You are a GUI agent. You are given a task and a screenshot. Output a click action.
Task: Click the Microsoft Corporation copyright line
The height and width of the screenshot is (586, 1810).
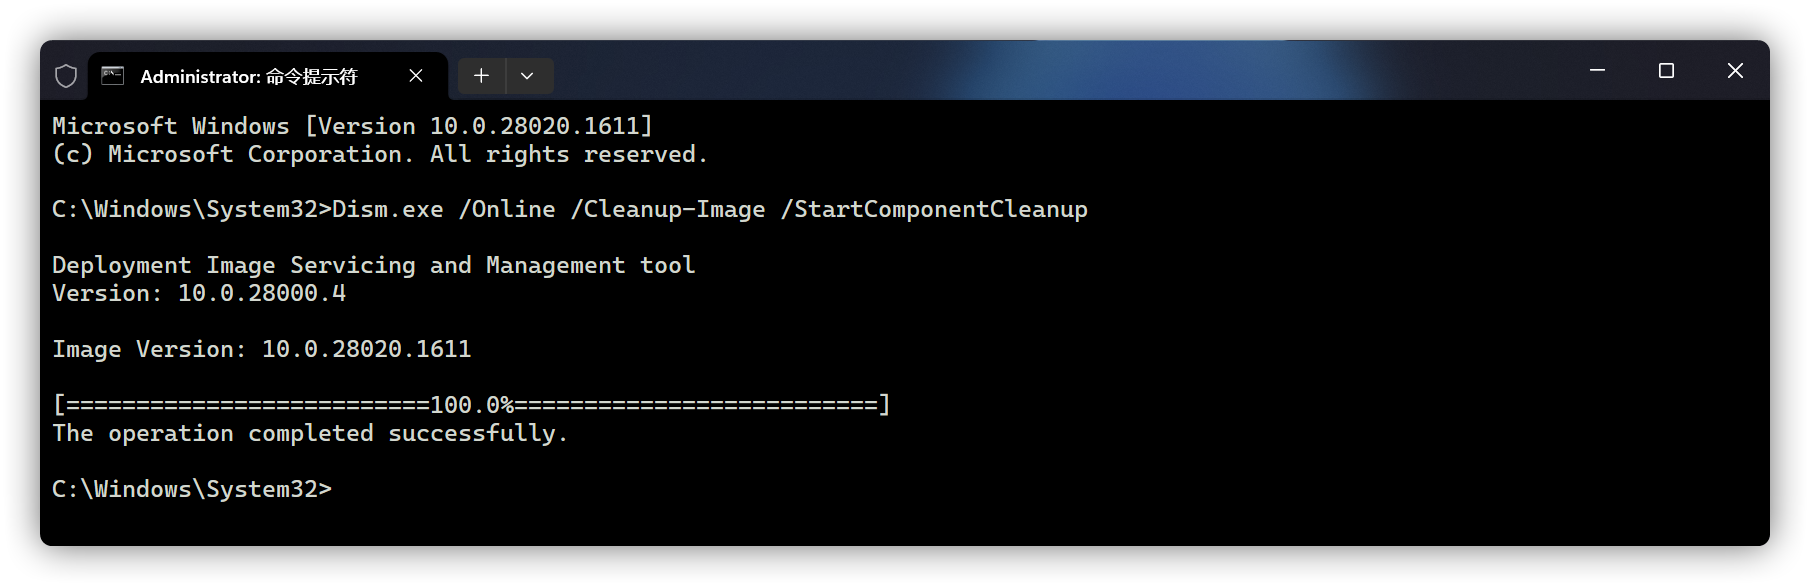(x=380, y=154)
